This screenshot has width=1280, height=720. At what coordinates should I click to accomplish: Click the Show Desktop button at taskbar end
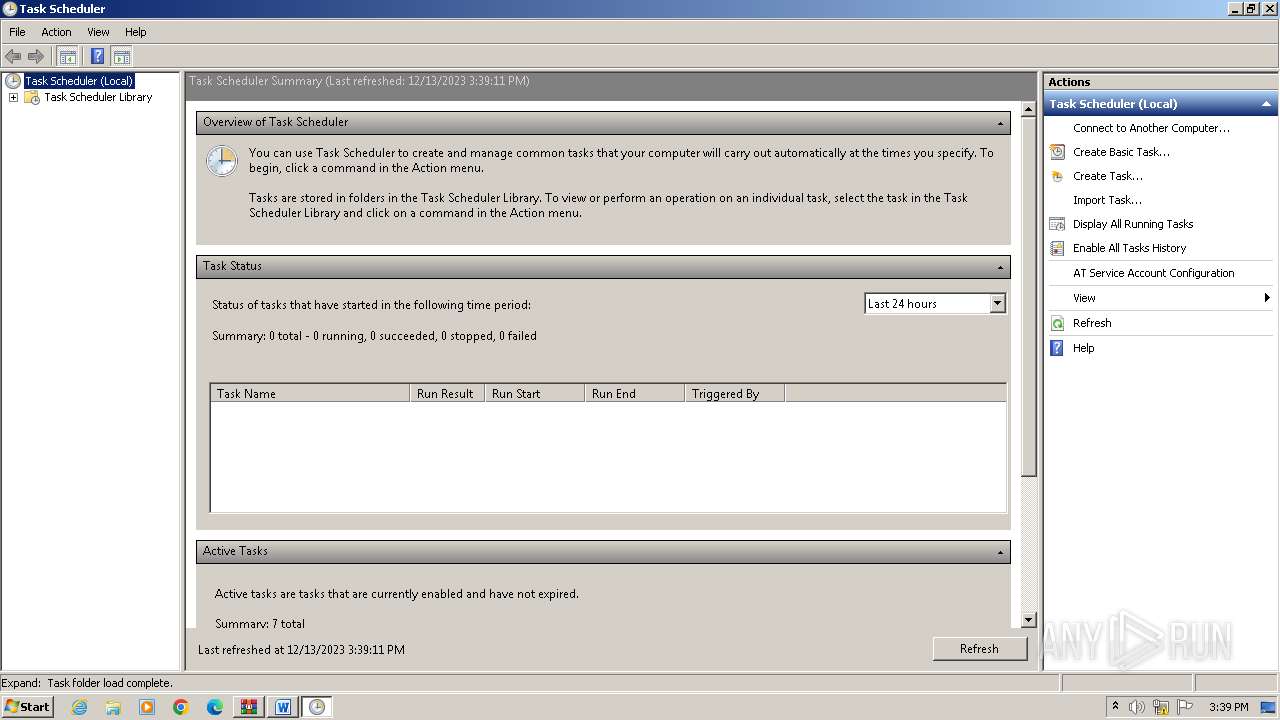tap(1268, 707)
